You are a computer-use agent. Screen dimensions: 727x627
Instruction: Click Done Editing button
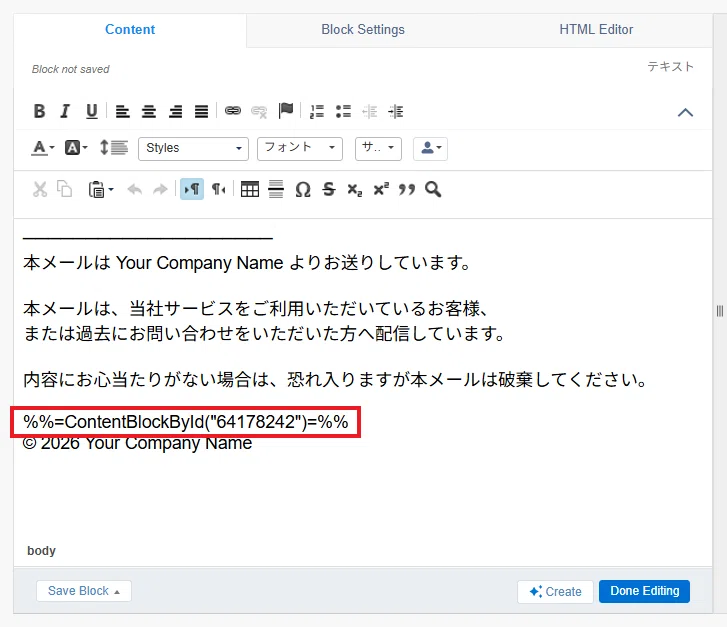[644, 591]
